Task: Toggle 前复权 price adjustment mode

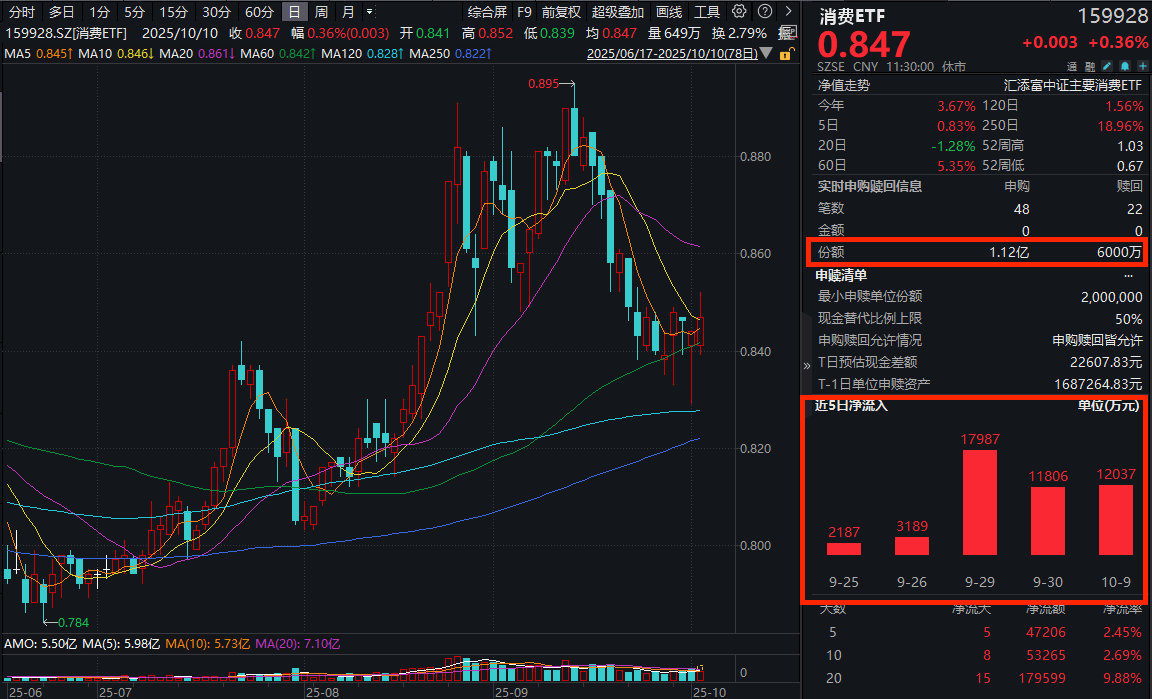Action: click(x=561, y=12)
